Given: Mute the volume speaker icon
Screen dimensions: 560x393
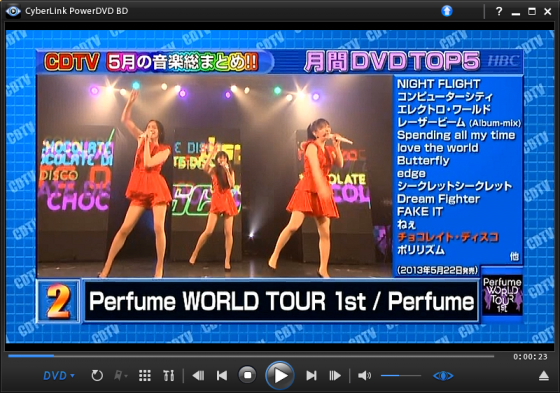Looking at the screenshot, I should [x=364, y=376].
